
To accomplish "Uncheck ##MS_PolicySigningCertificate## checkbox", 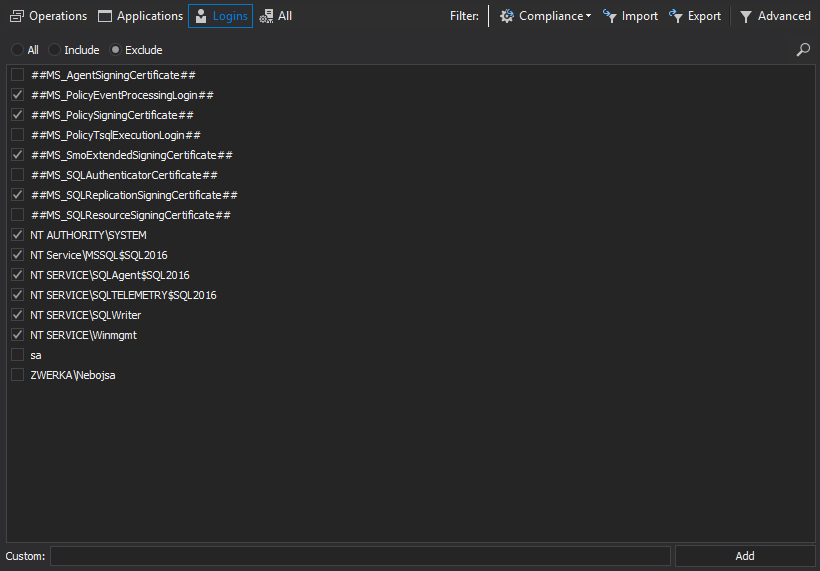I will point(17,115).
